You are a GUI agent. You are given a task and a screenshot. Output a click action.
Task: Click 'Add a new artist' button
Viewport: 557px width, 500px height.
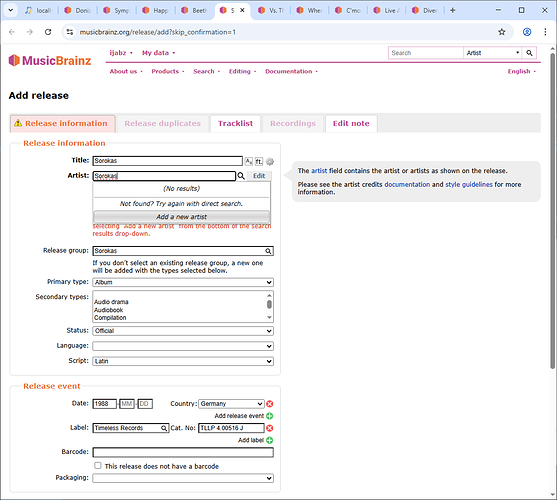click(x=182, y=217)
